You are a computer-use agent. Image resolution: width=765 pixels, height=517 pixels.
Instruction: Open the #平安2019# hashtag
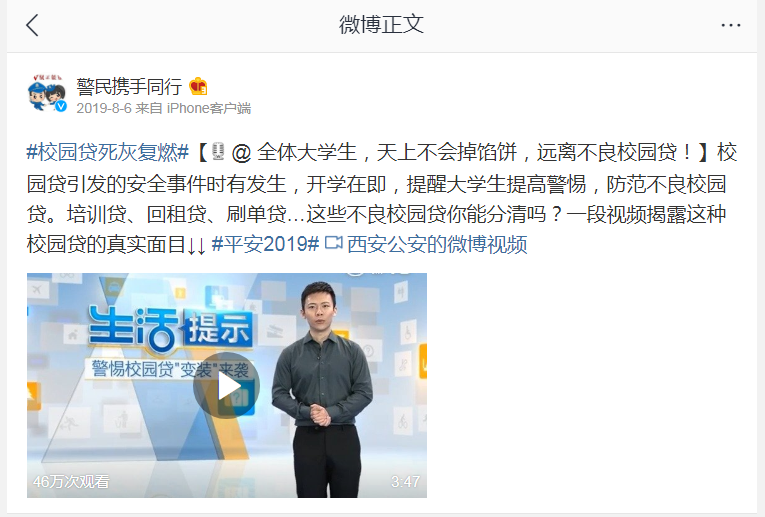coord(265,244)
